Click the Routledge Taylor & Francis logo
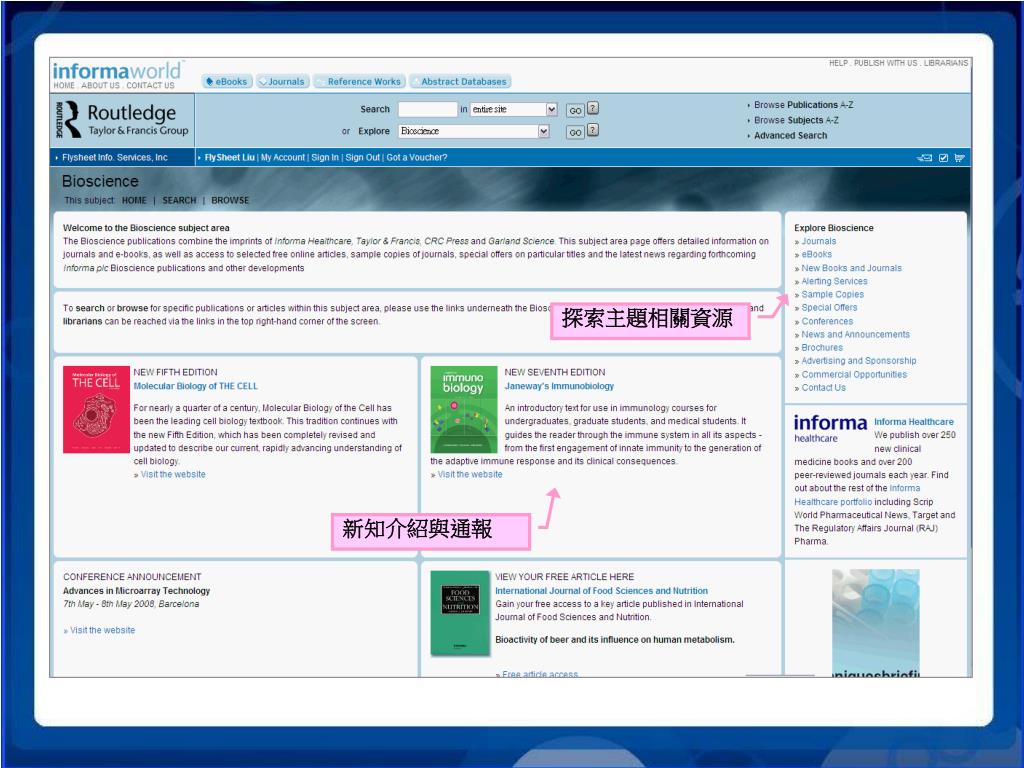1024x768 pixels. (x=123, y=120)
